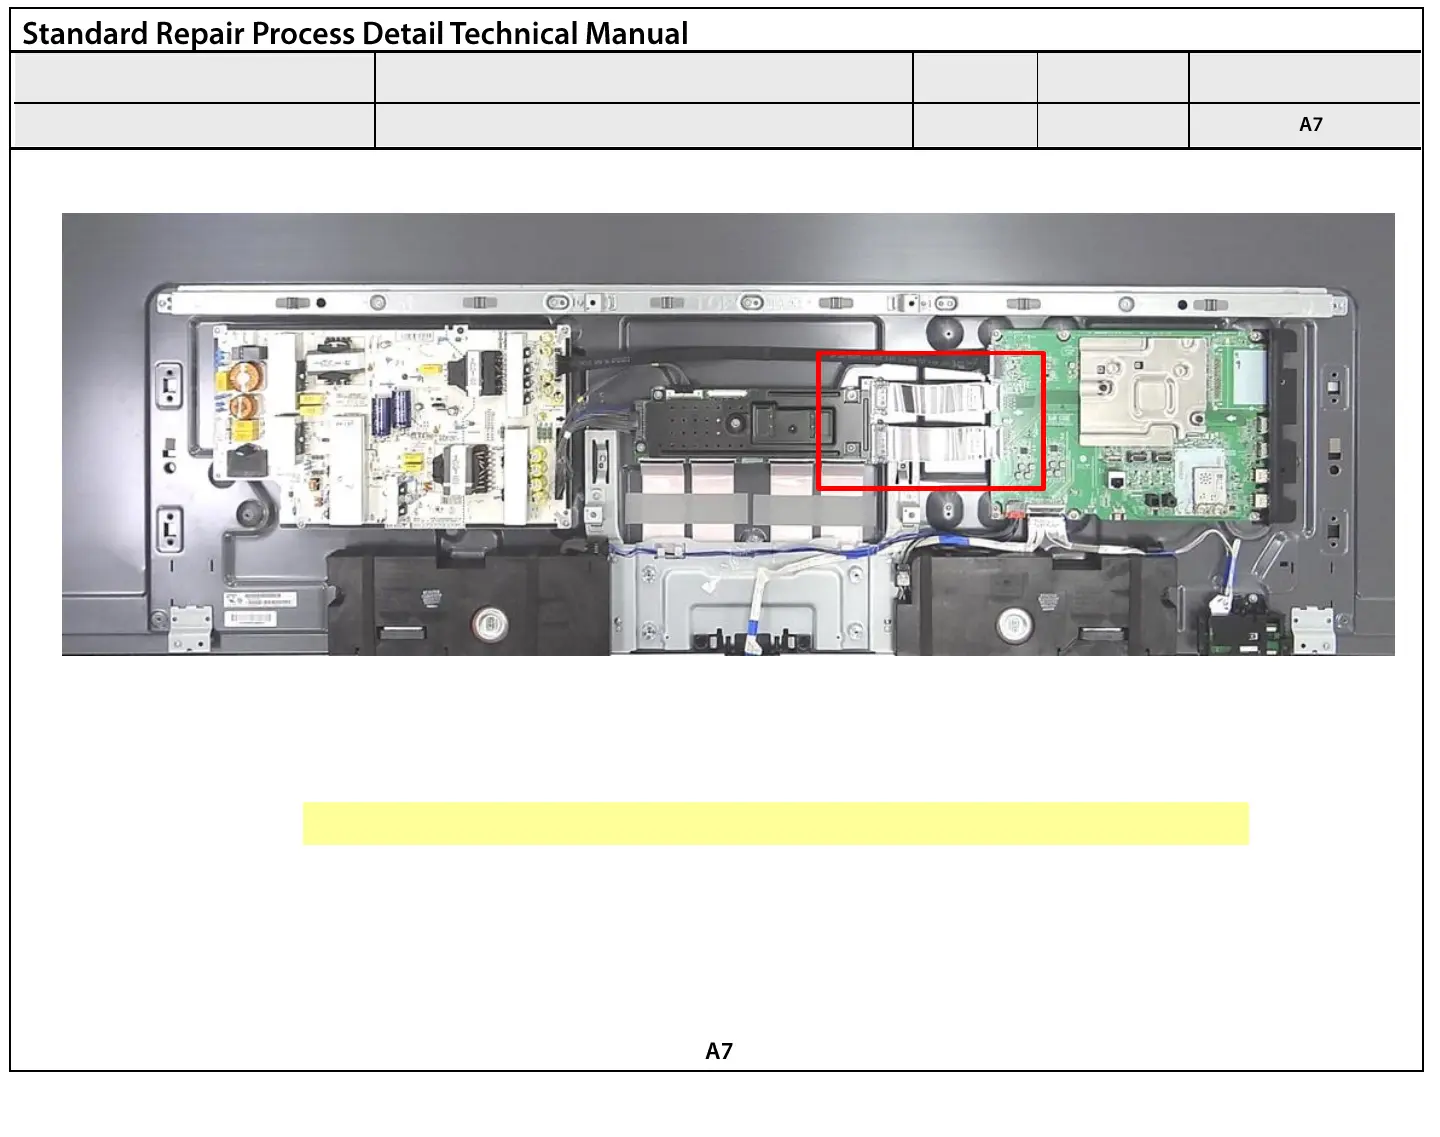Image resolution: width=1440 pixels, height=1137 pixels.
Task: Select the 'Standard Repair Process Detail Technical Manual' title
Action: click(x=355, y=33)
